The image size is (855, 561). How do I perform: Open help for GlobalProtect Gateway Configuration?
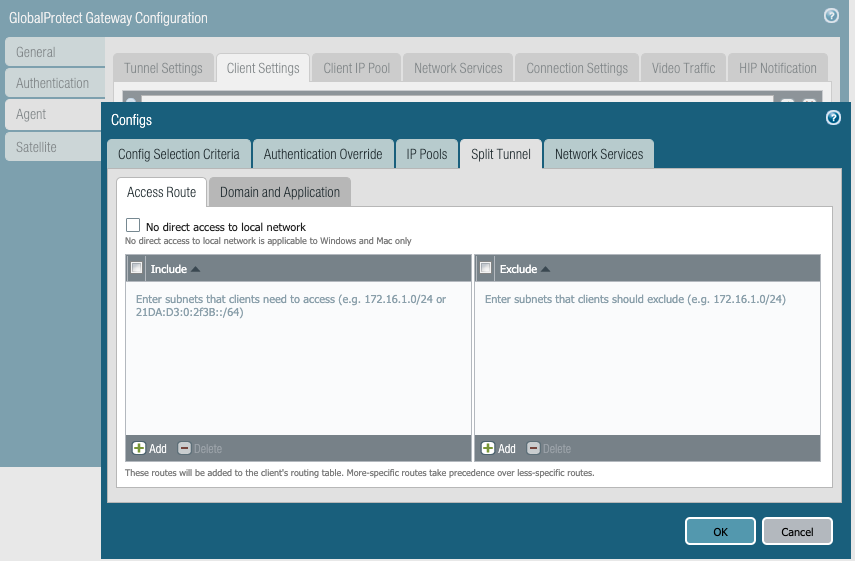pos(831,15)
